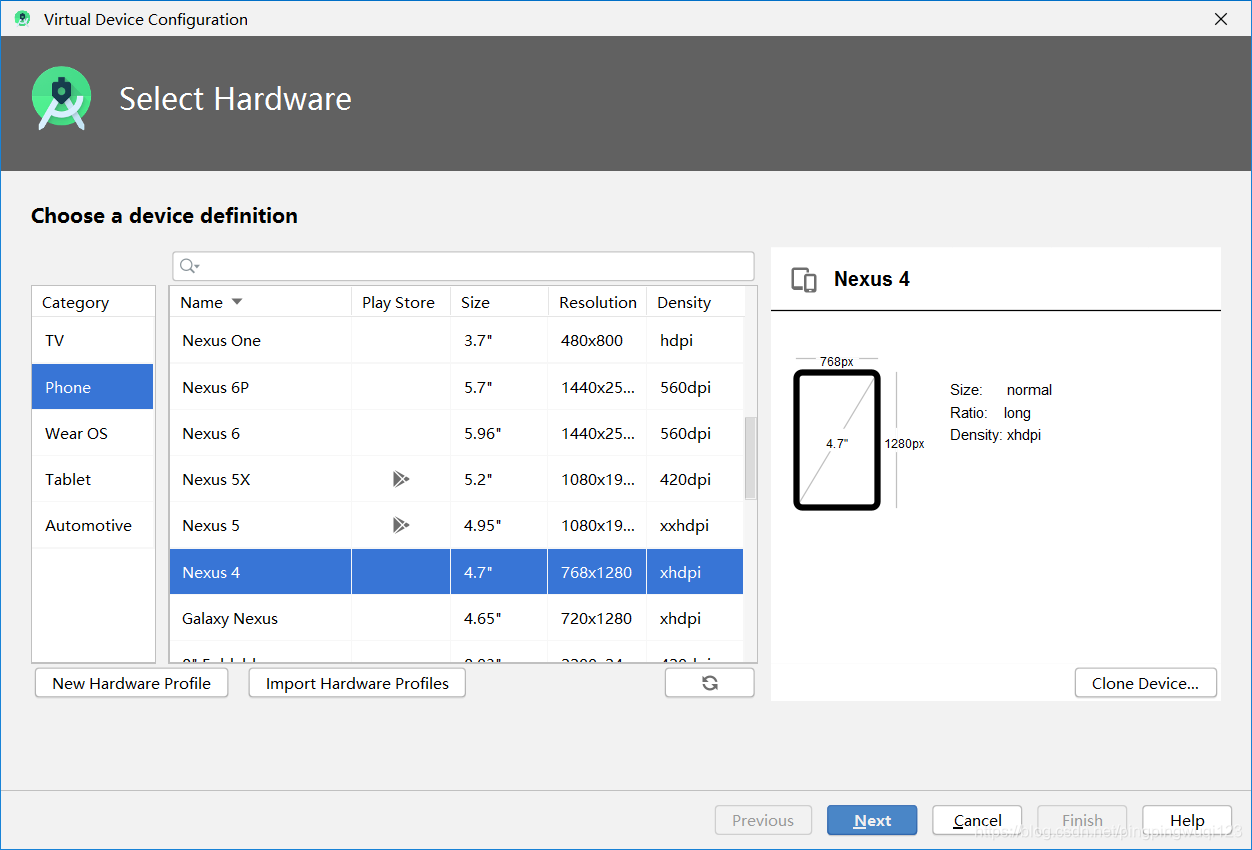
Task: Focus the device search input field
Action: point(463,266)
